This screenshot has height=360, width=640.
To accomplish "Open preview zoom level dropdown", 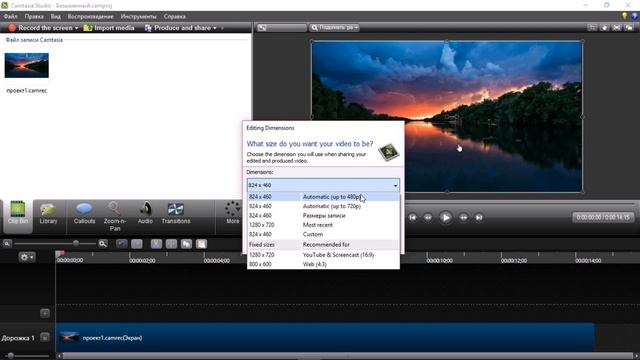I will pyautogui.click(x=334, y=28).
